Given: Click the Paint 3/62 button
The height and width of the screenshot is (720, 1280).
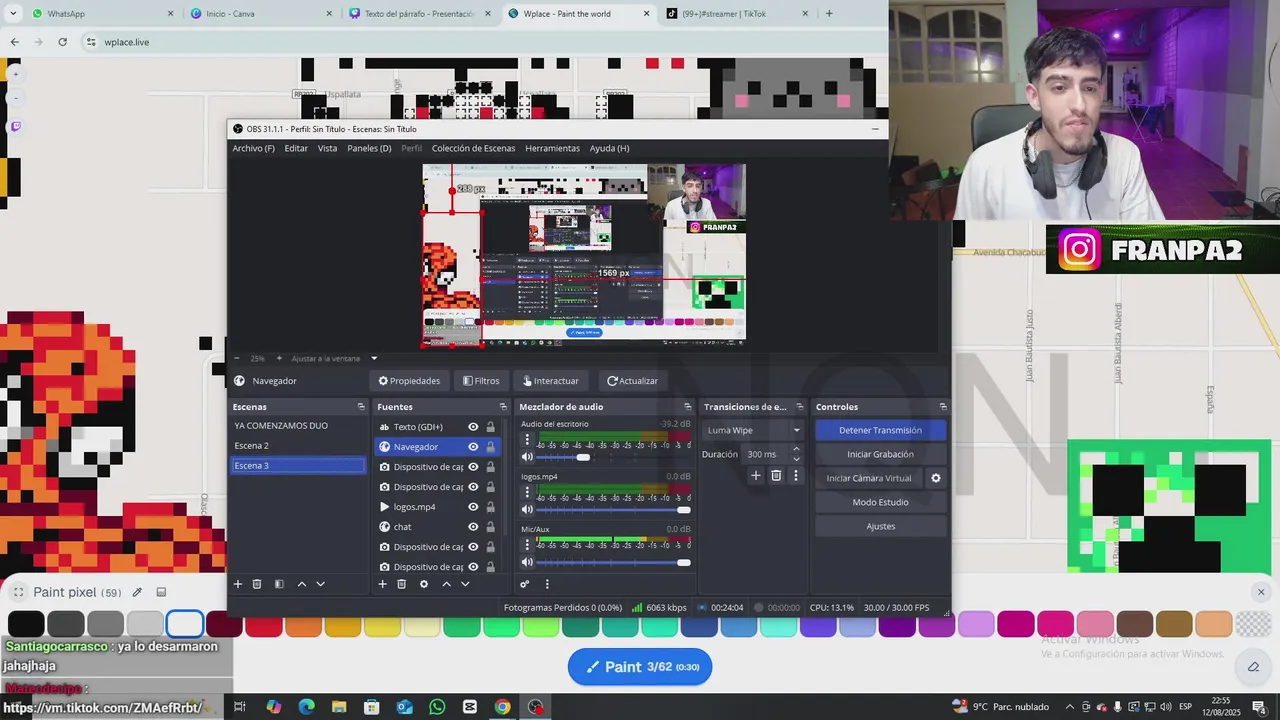Looking at the screenshot, I should pos(640,667).
